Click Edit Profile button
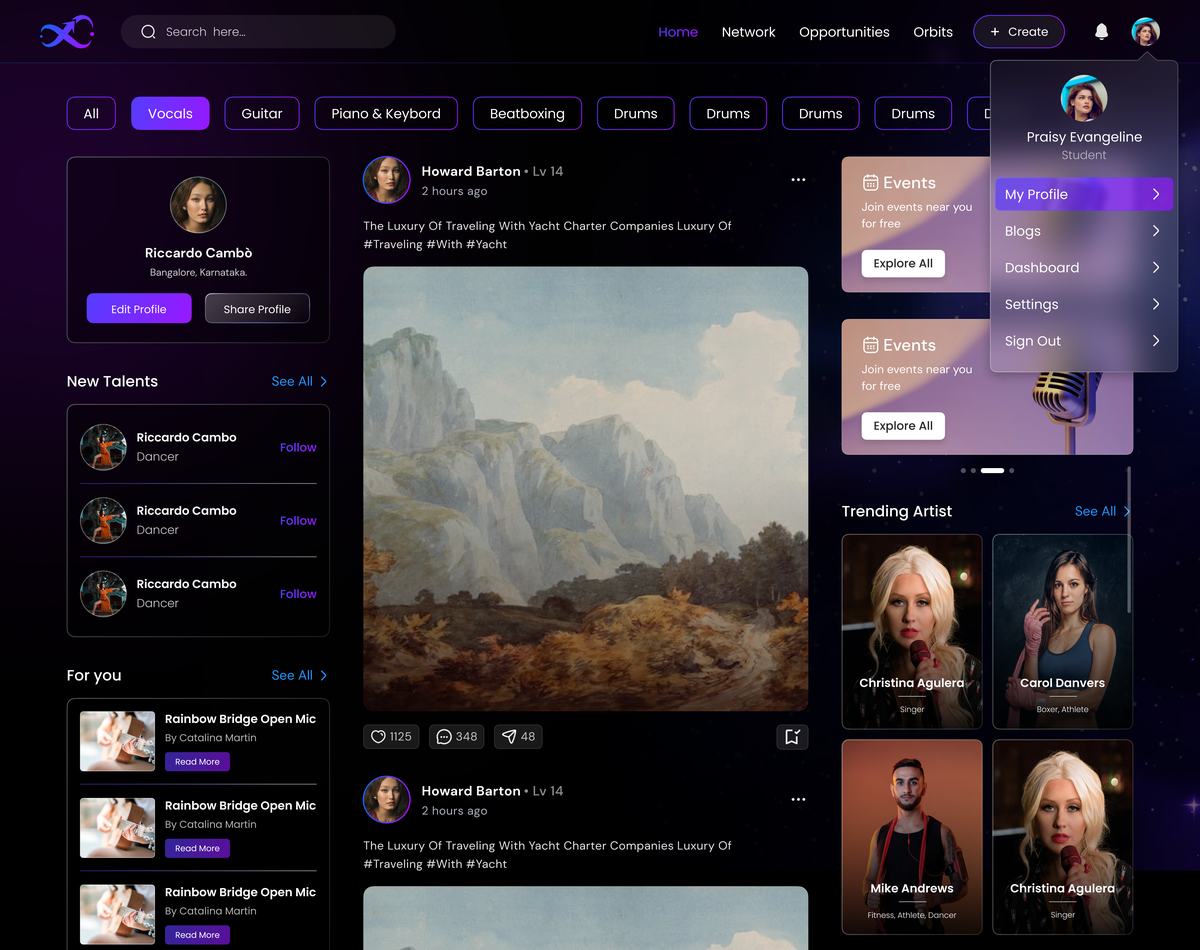Viewport: 1200px width, 950px height. [139, 309]
